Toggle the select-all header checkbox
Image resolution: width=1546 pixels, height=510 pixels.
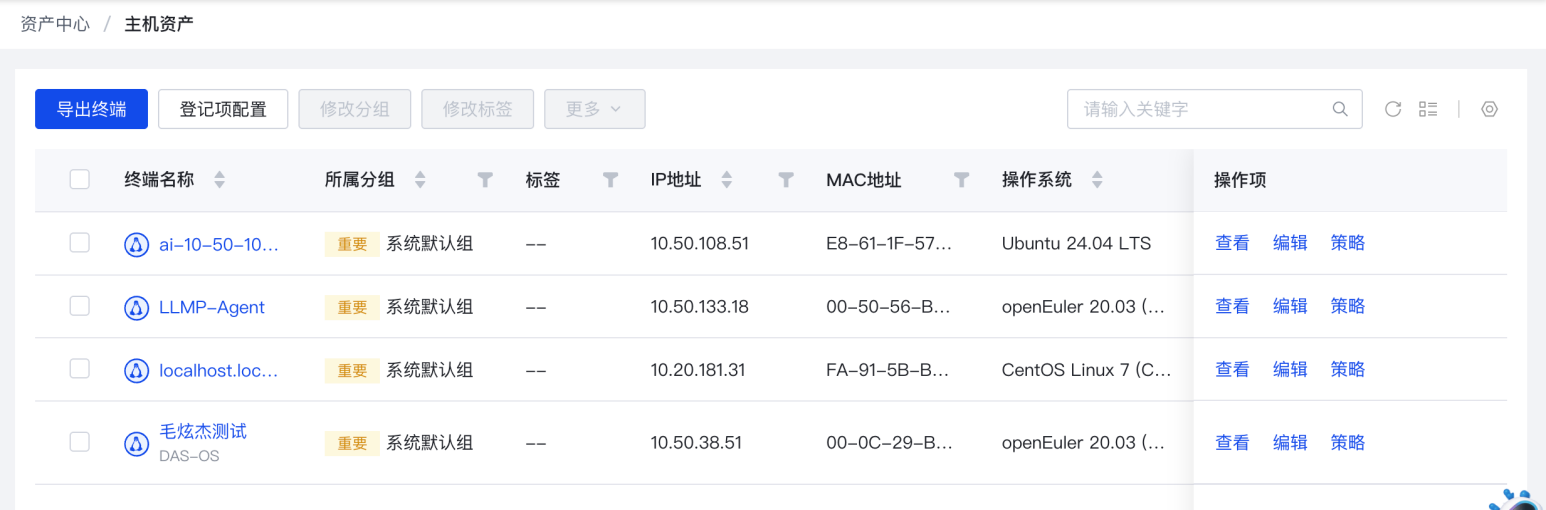pos(80,180)
